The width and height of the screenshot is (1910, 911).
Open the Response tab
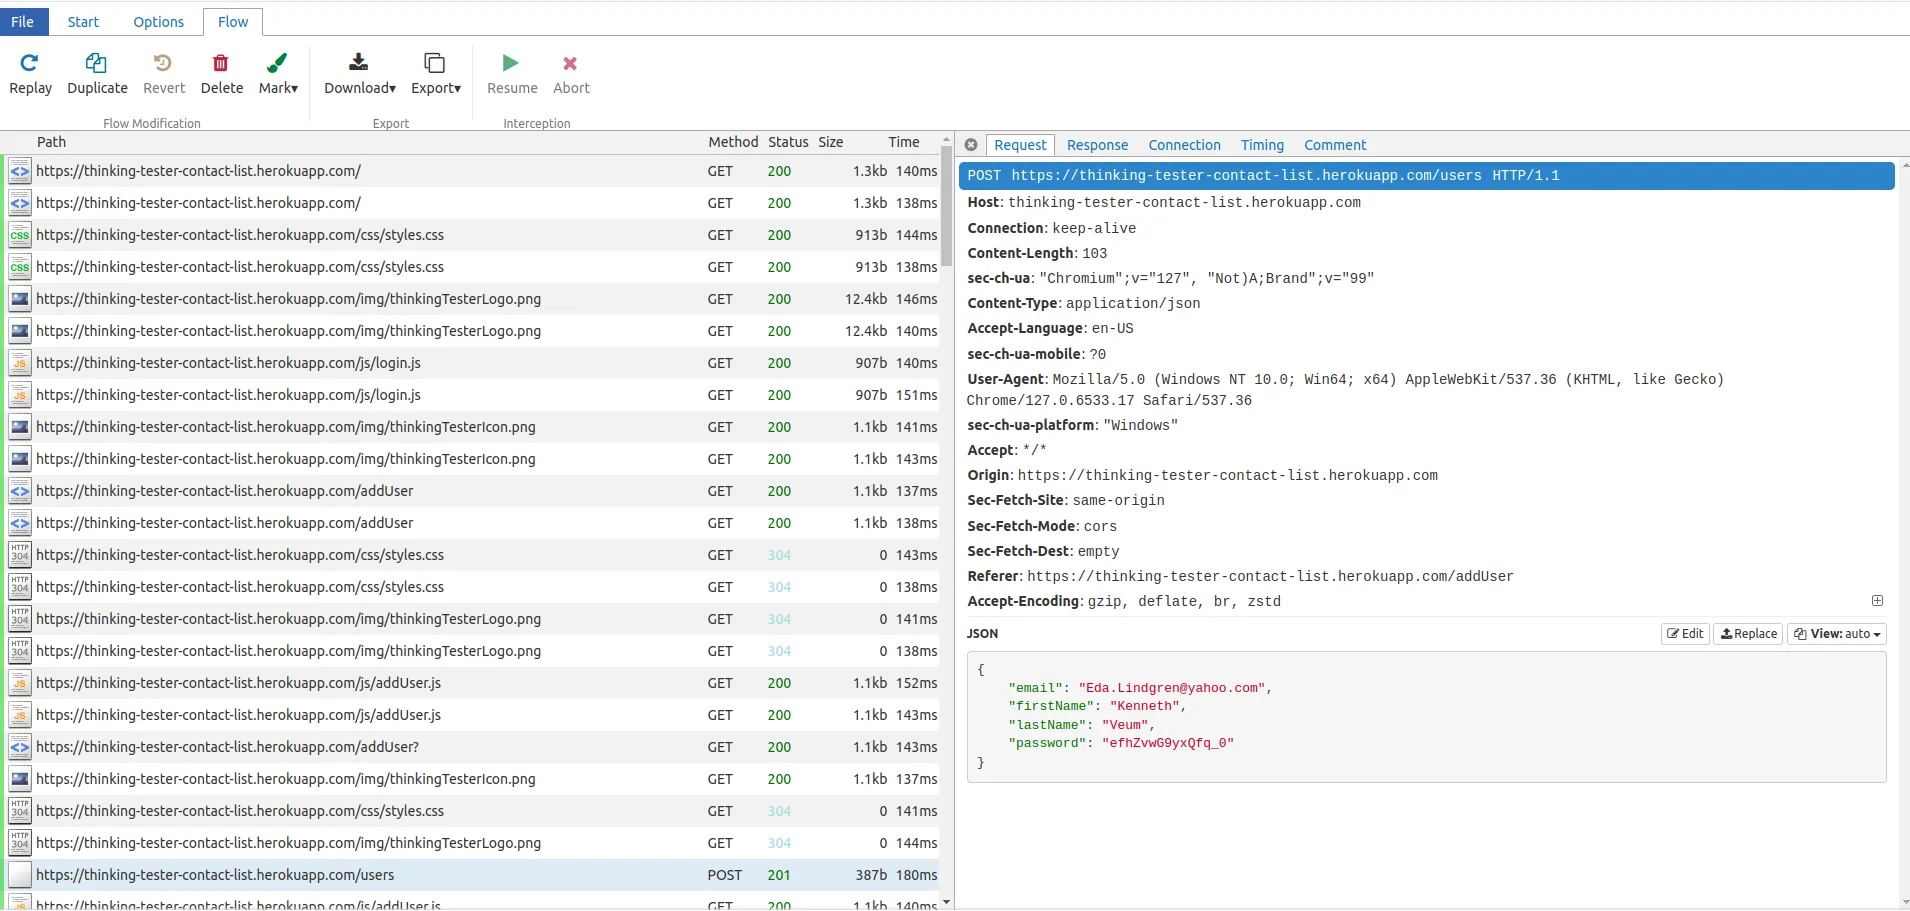[x=1097, y=145]
